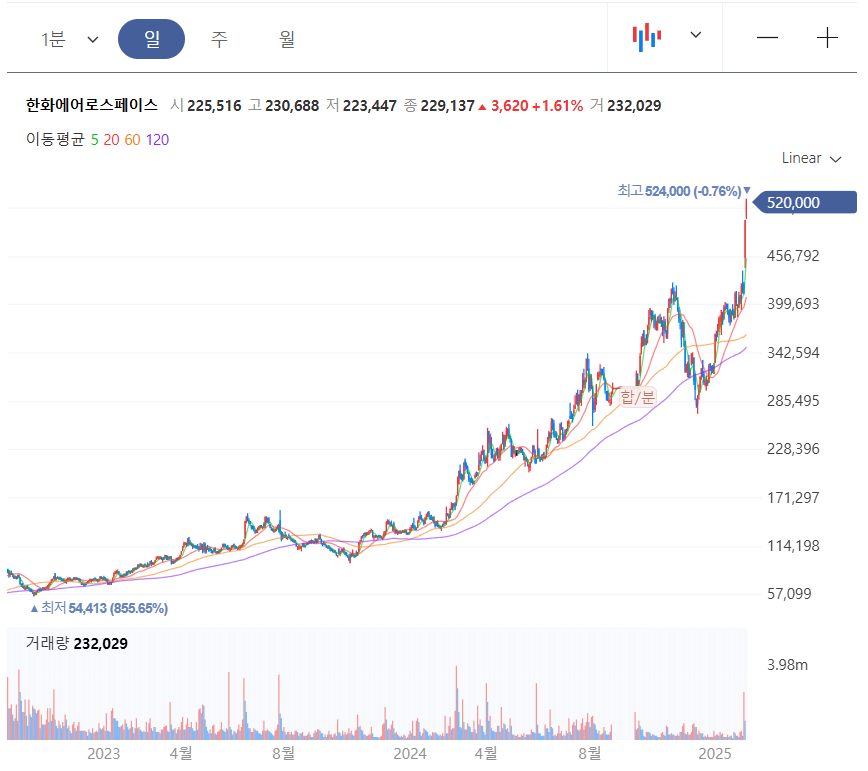868x771 pixels.
Task: Click the 합/분 event badge on chart
Action: click(x=637, y=397)
